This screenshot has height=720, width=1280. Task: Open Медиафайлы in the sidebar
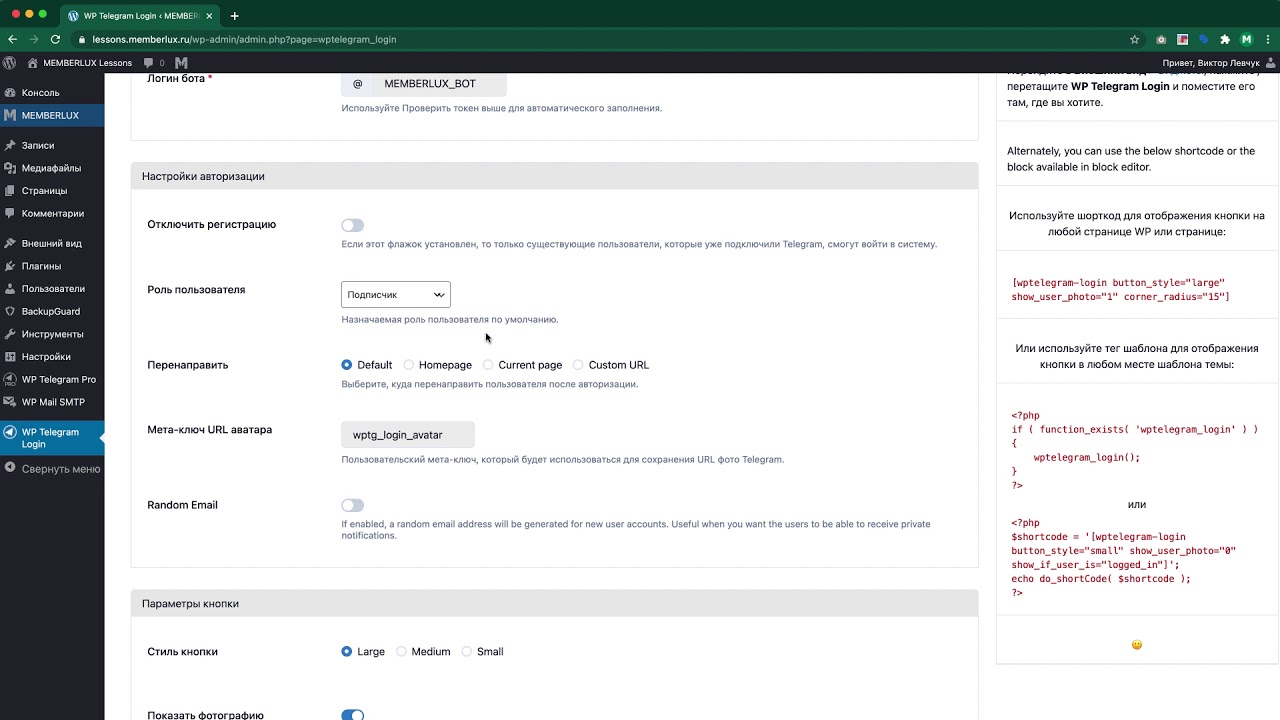[x=52, y=168]
